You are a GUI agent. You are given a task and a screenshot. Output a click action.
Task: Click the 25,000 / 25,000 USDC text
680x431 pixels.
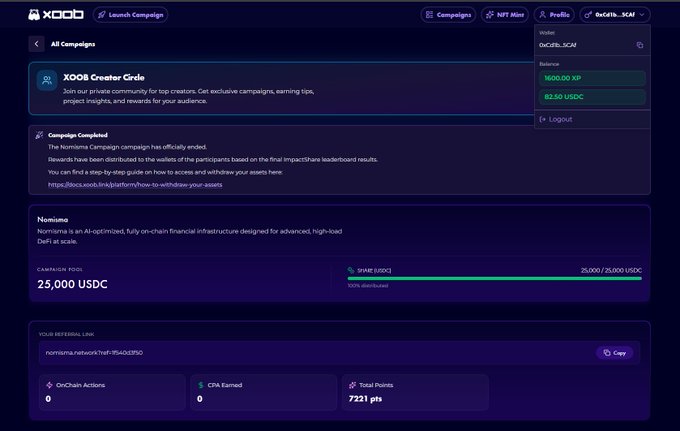611,270
